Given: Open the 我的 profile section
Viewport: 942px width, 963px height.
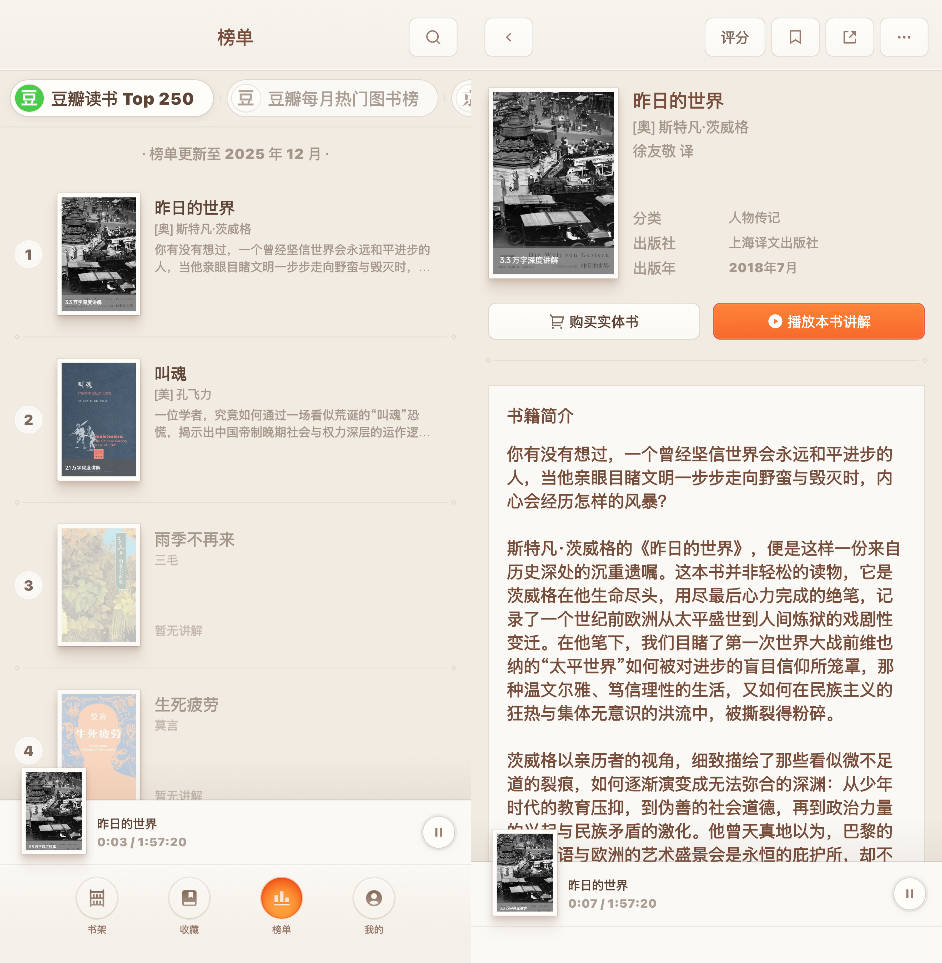Looking at the screenshot, I should (x=373, y=908).
